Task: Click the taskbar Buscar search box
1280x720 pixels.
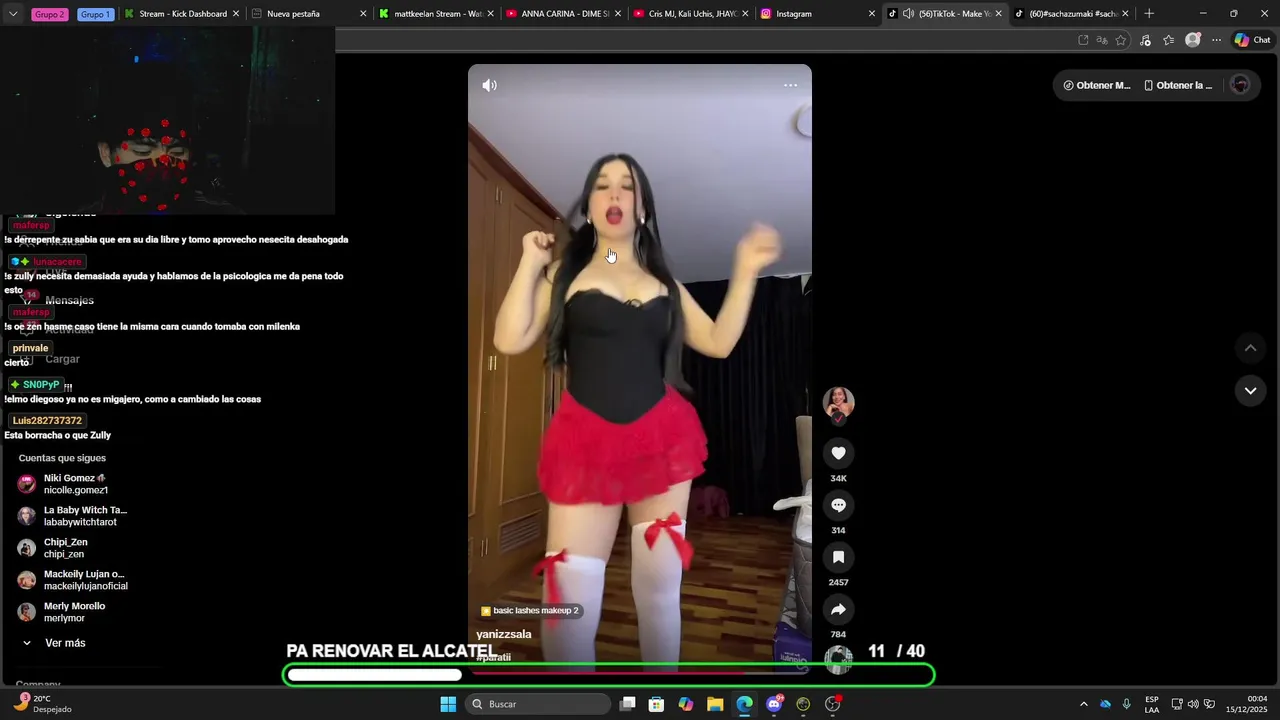Action: point(538,704)
